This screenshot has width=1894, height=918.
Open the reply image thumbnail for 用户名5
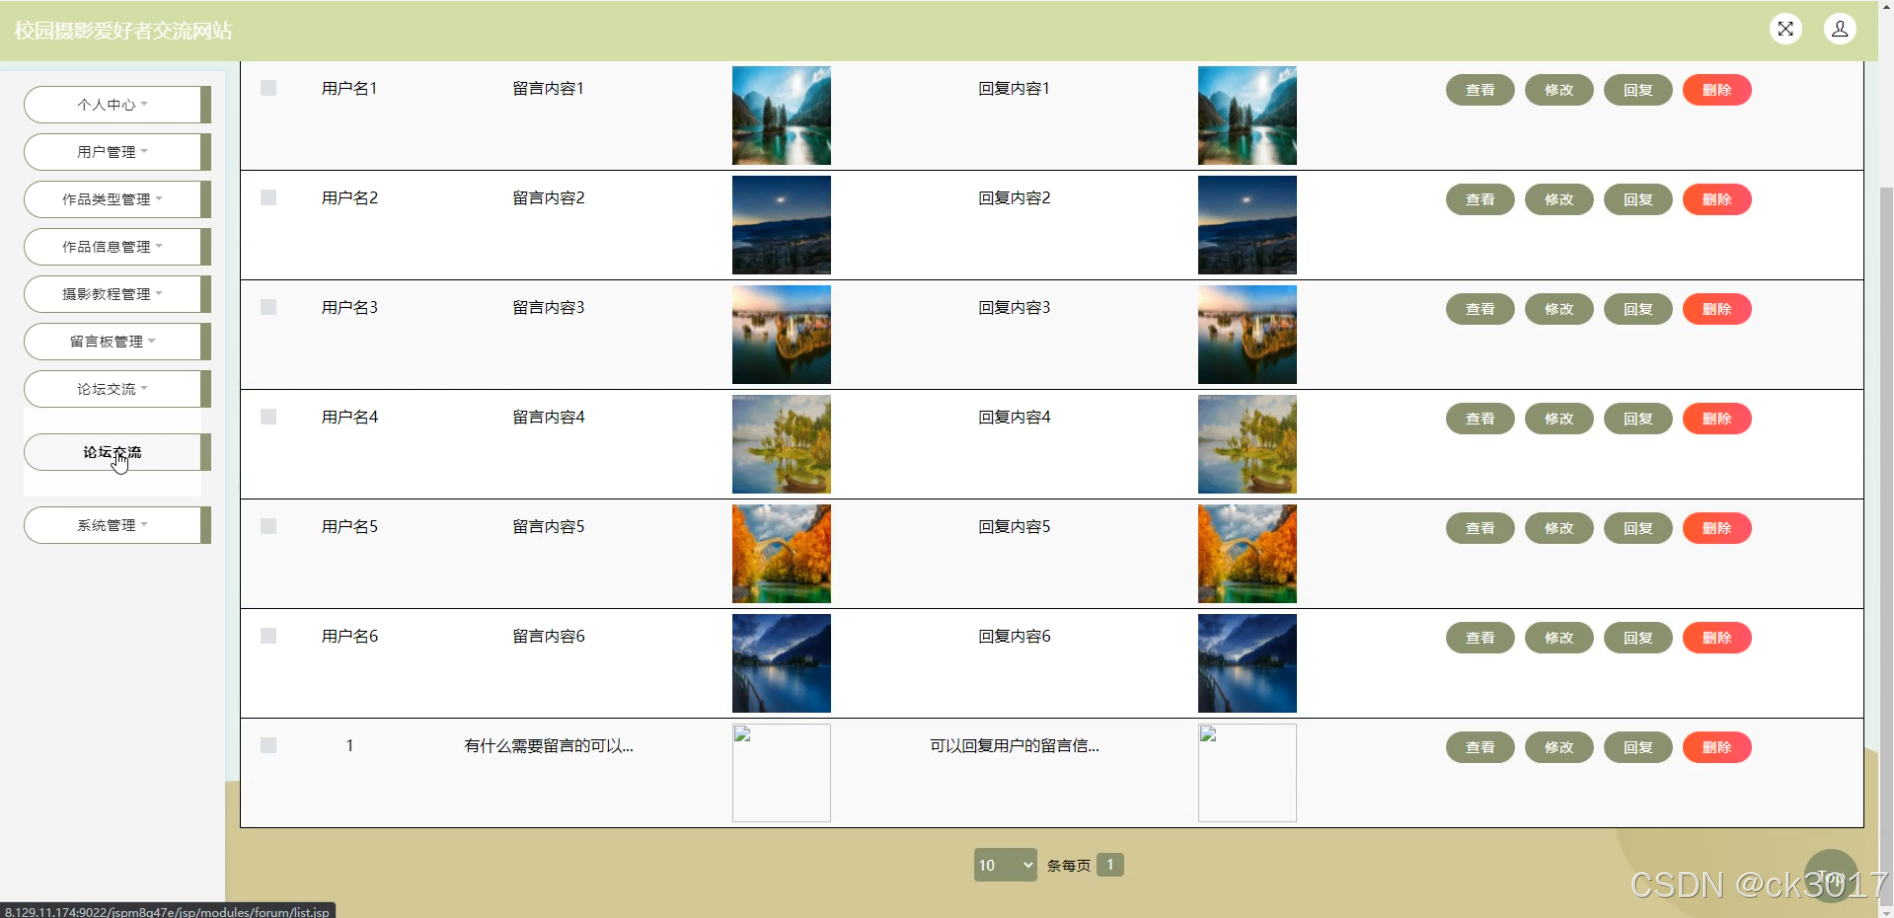click(1247, 553)
